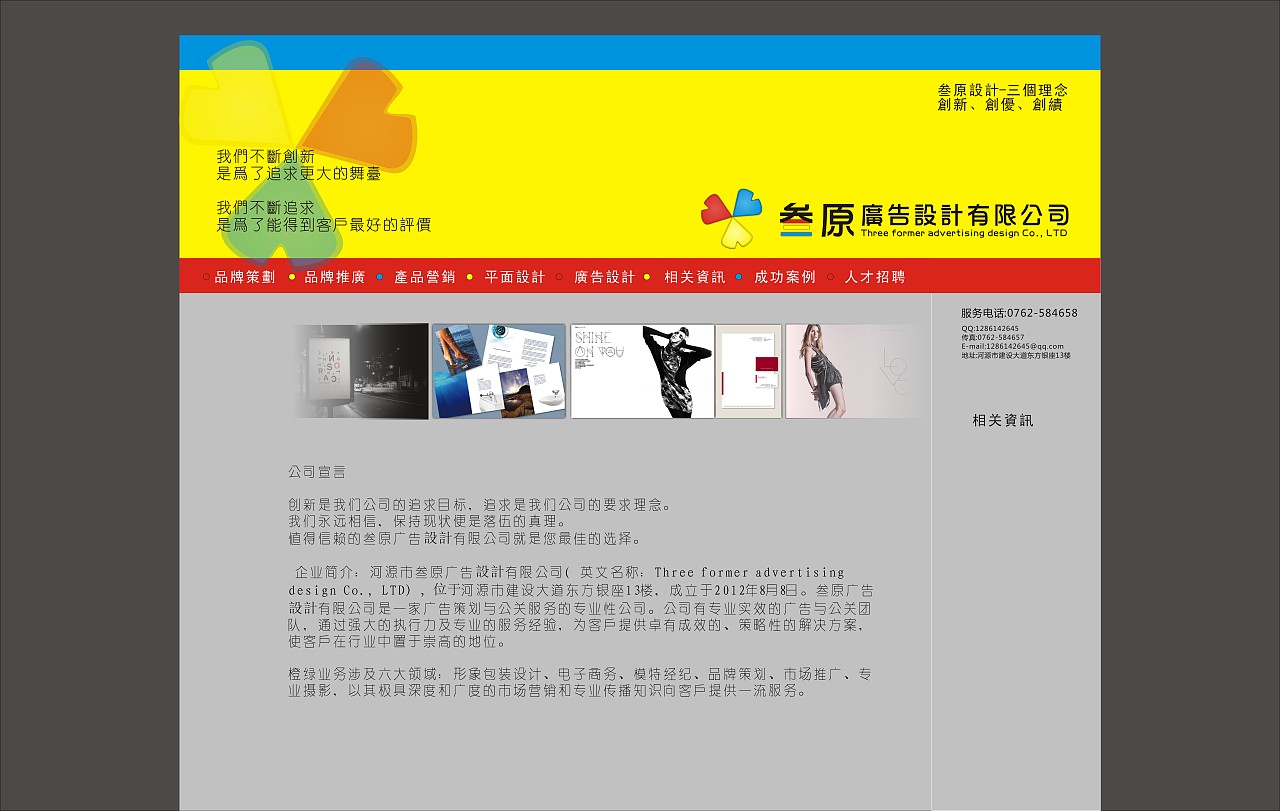
Task: View the letterhead stationery thumbnail
Action: tap(749, 371)
